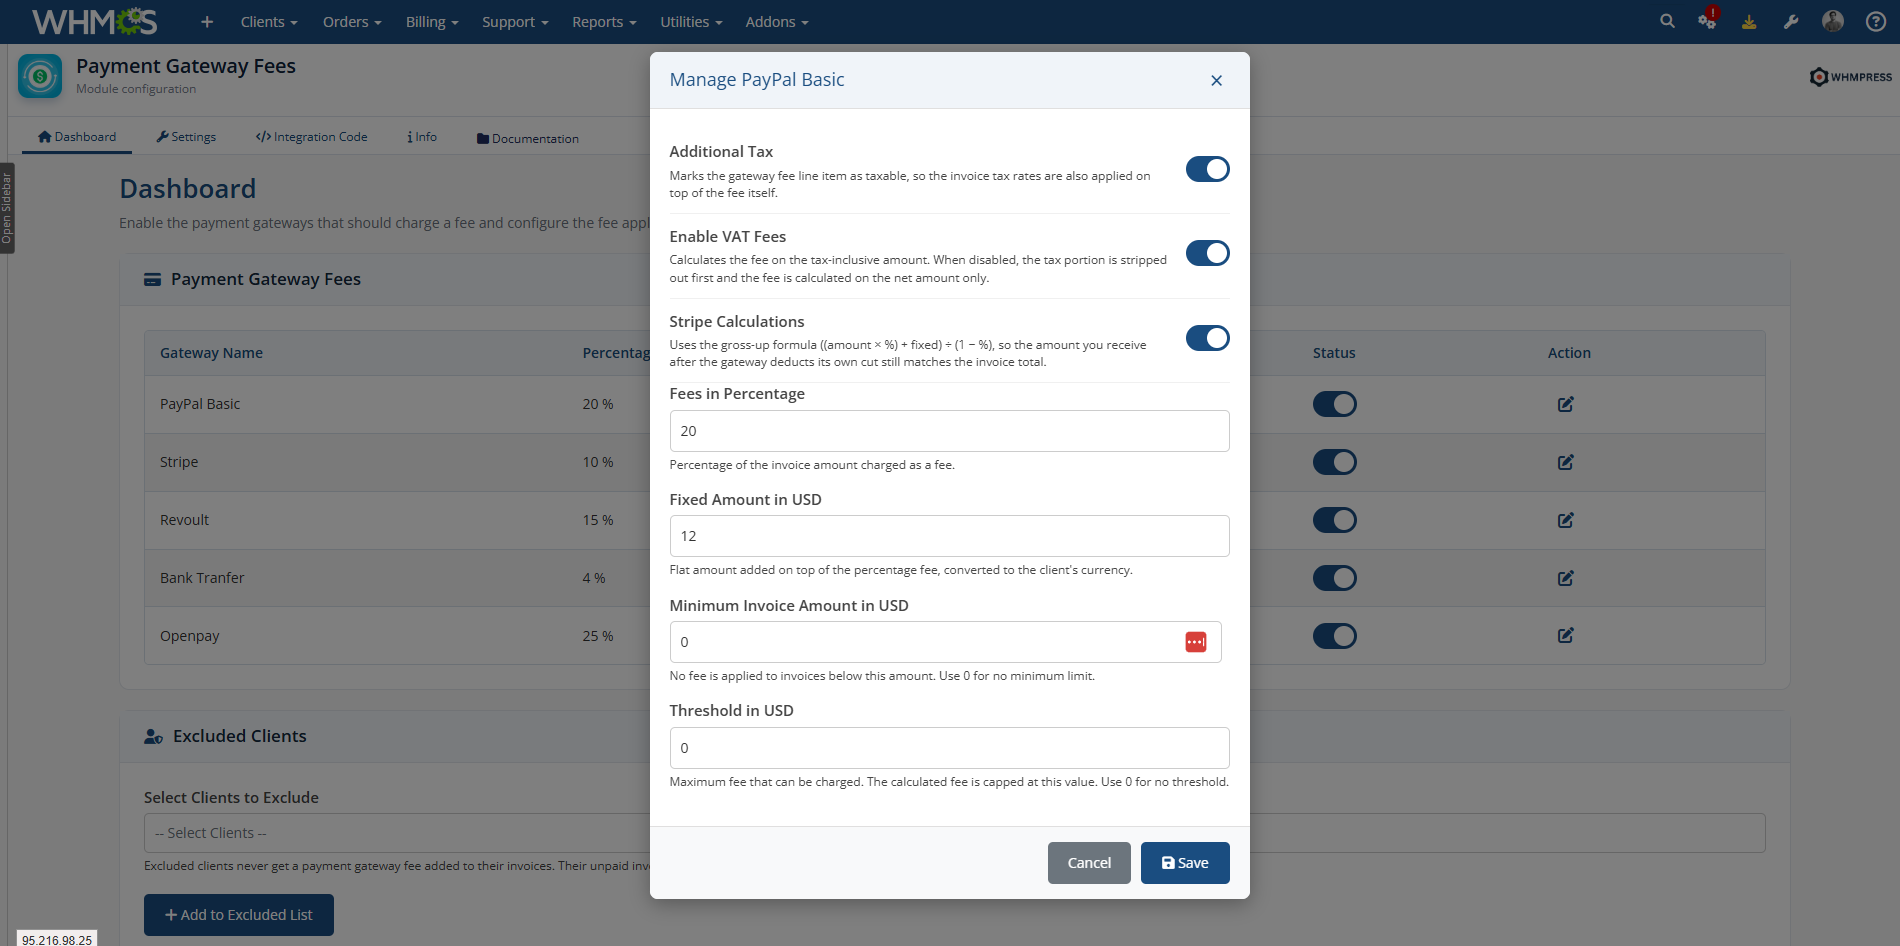
Task: Toggle Revoult gateway status switch
Action: pyautogui.click(x=1335, y=520)
